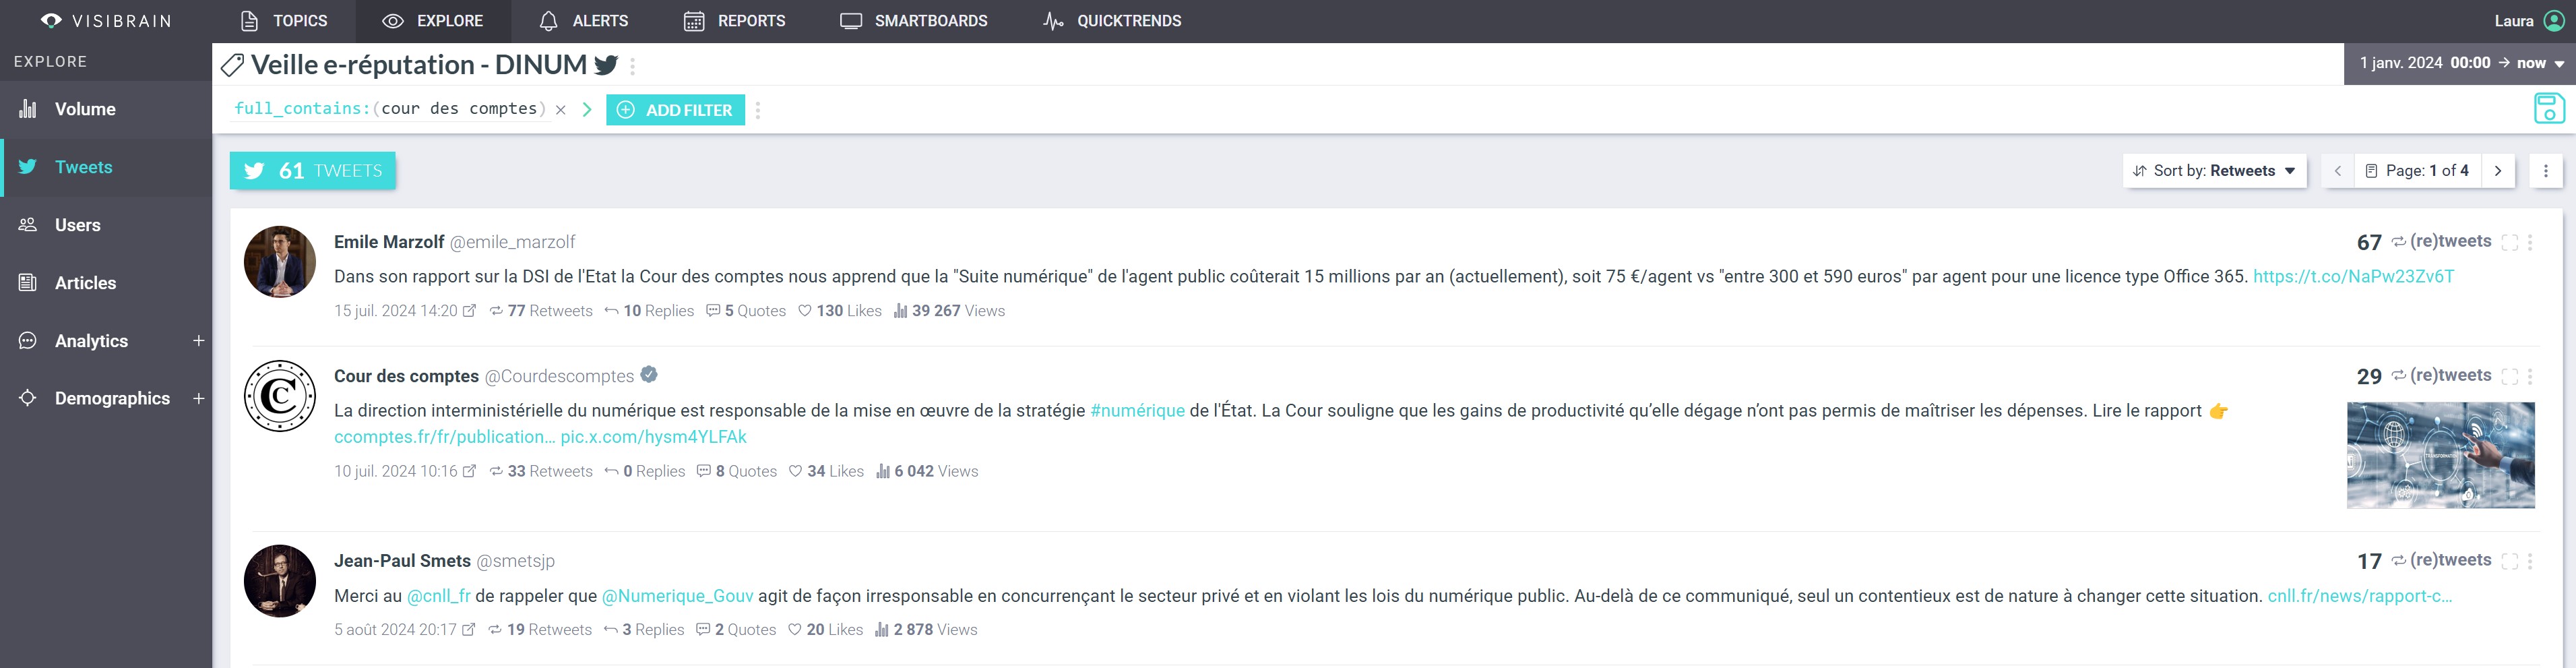Open the Sort by Retweets dropdown
This screenshot has width=2576, height=668.
[2213, 171]
